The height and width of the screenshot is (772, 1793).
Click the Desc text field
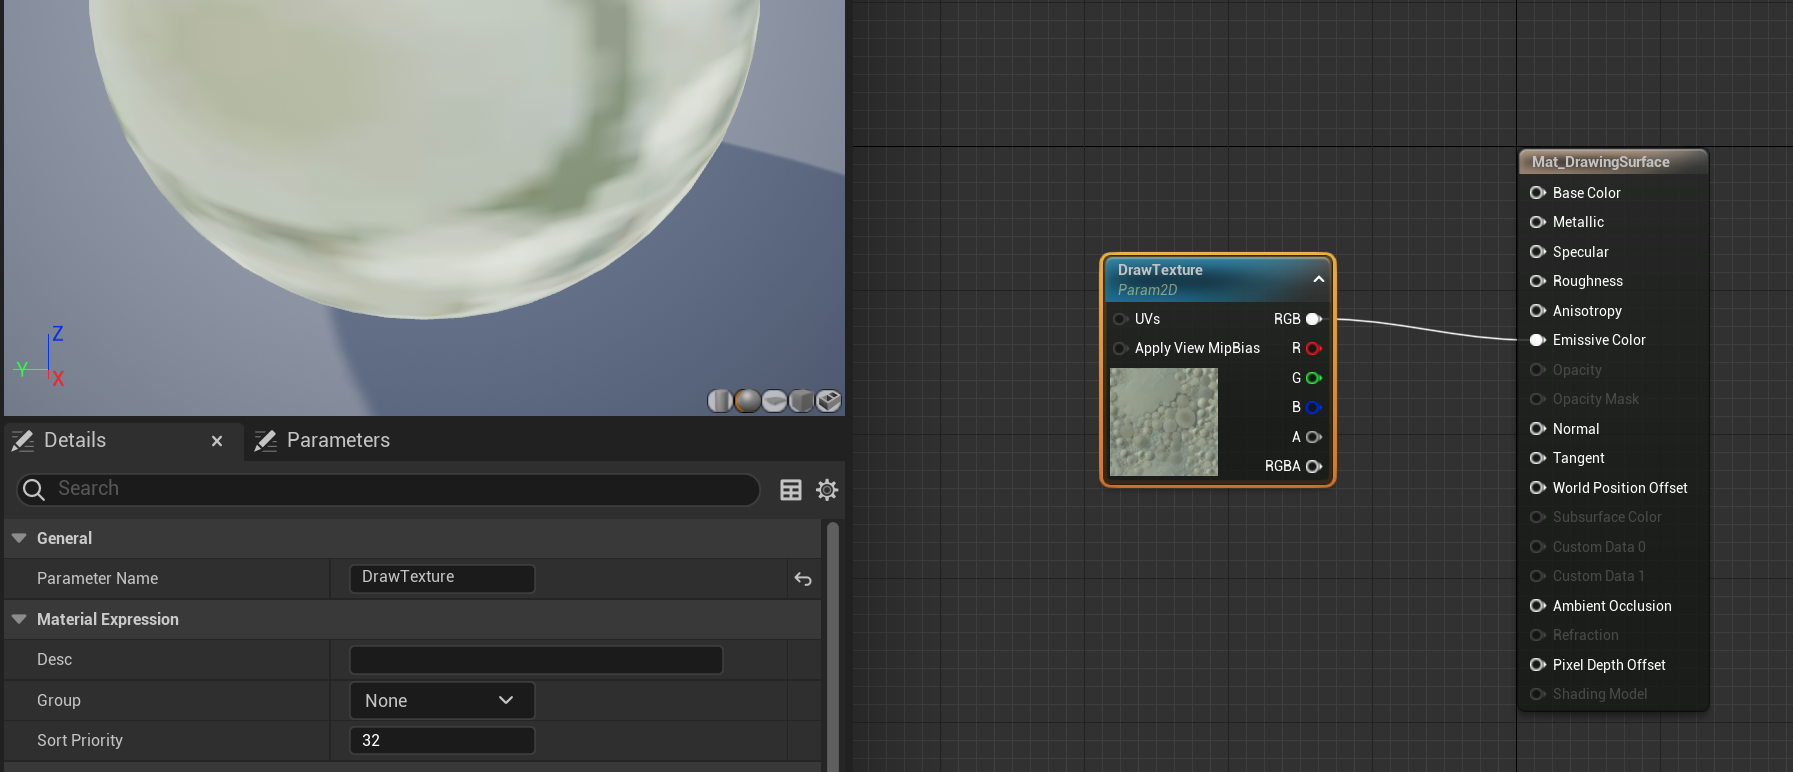tap(536, 660)
